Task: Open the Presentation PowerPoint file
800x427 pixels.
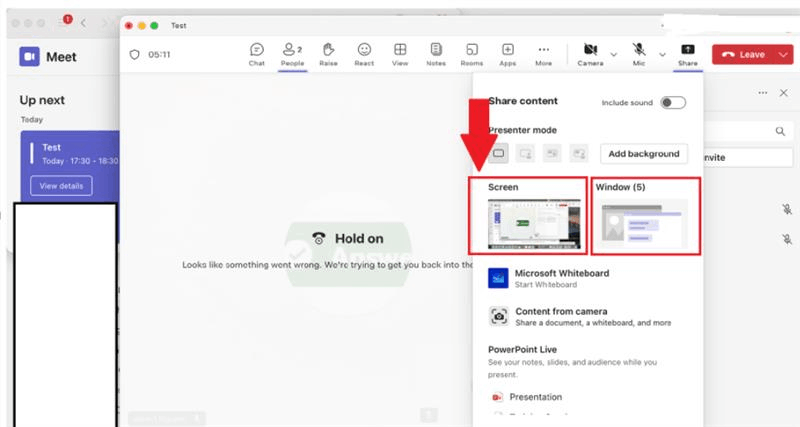Action: pos(526,397)
